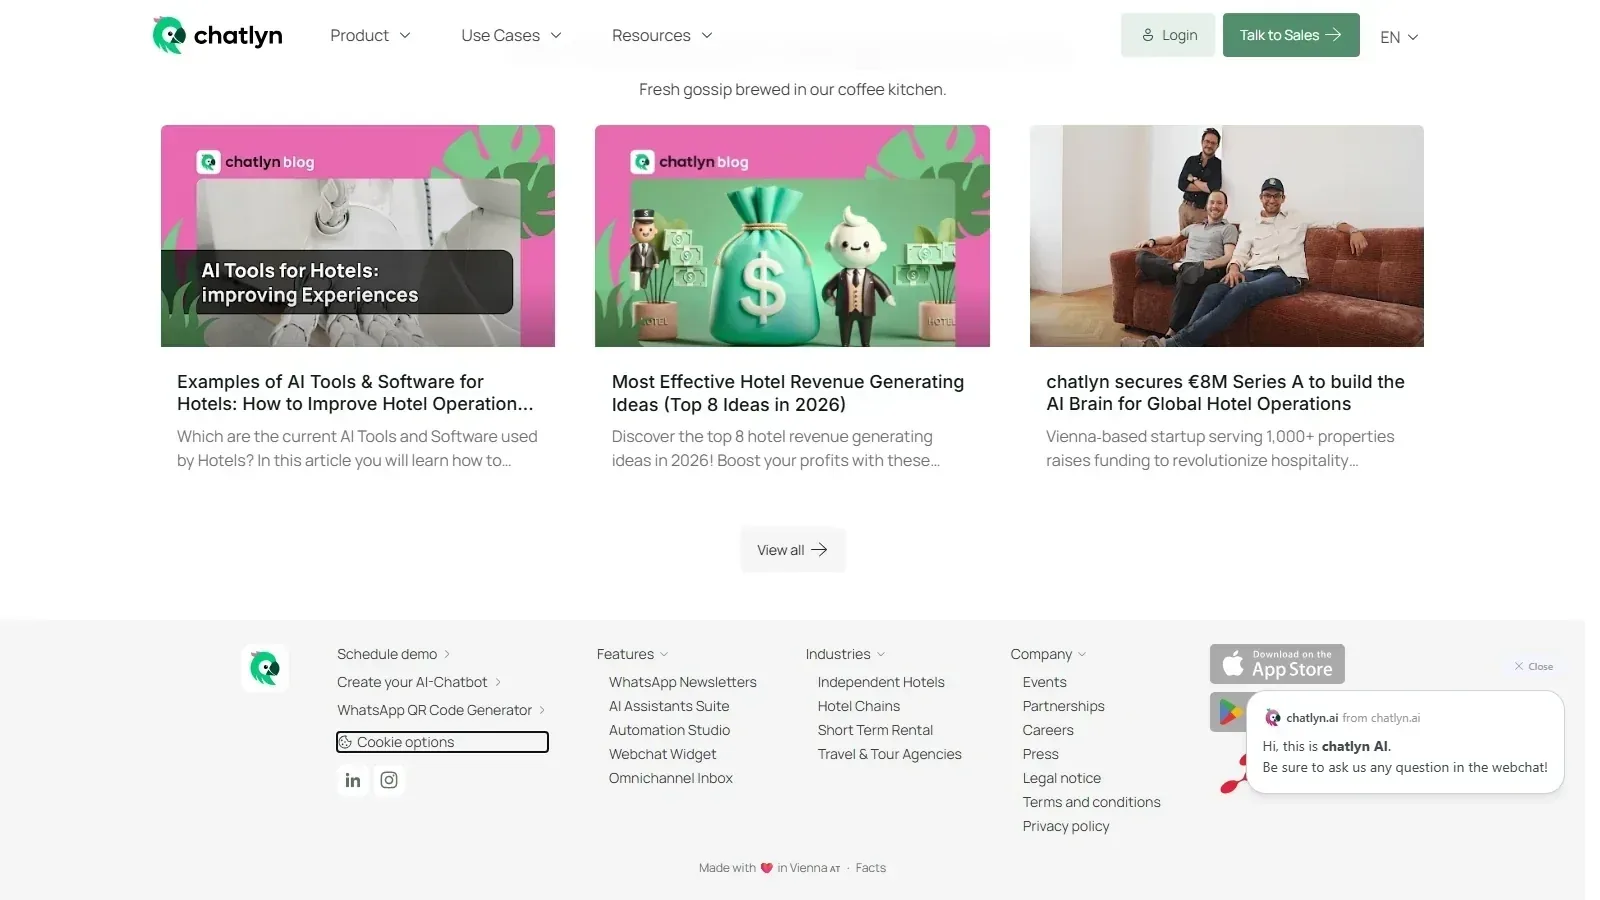Open Webchat Widget link
1600x900 pixels.
point(662,754)
